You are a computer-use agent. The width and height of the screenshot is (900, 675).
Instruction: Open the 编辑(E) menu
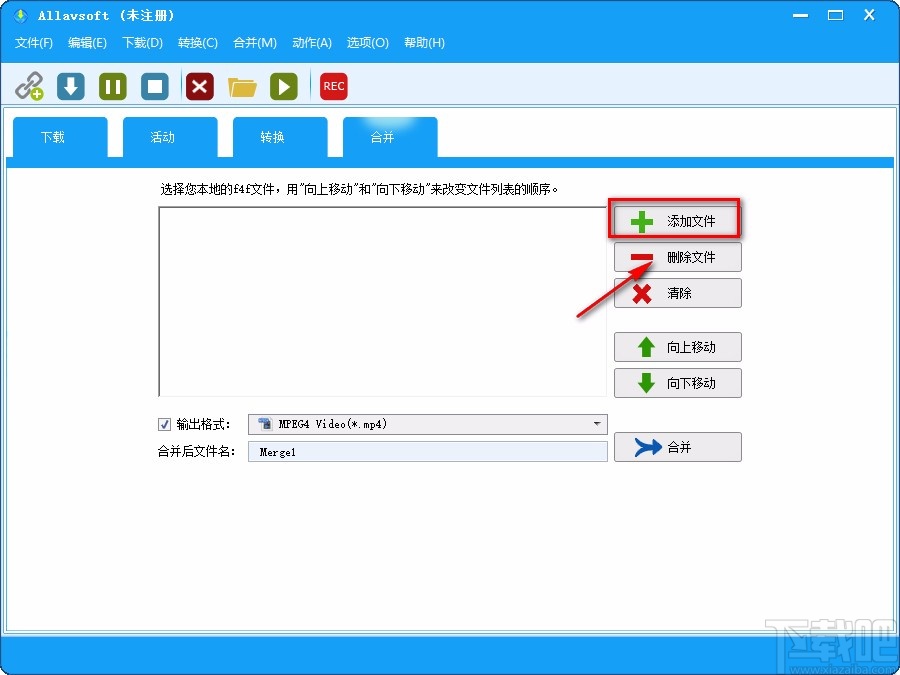tap(87, 42)
